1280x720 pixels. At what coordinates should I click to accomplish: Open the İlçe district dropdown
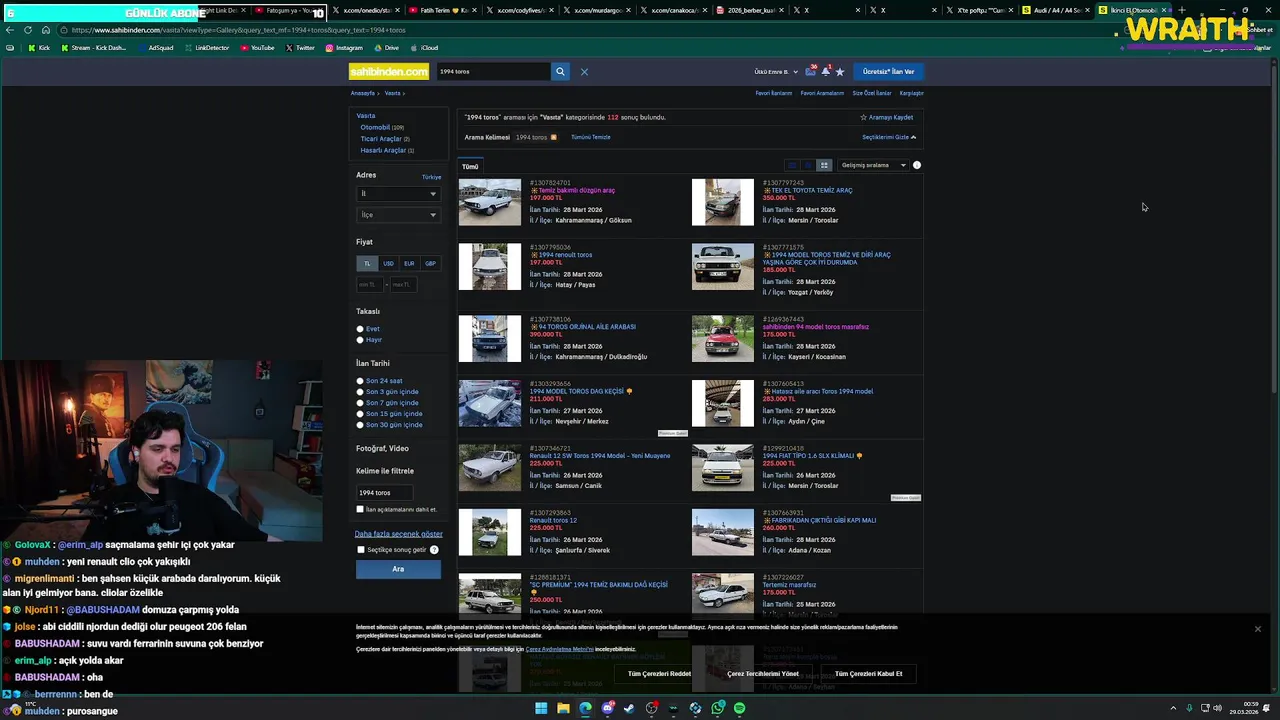(398, 215)
